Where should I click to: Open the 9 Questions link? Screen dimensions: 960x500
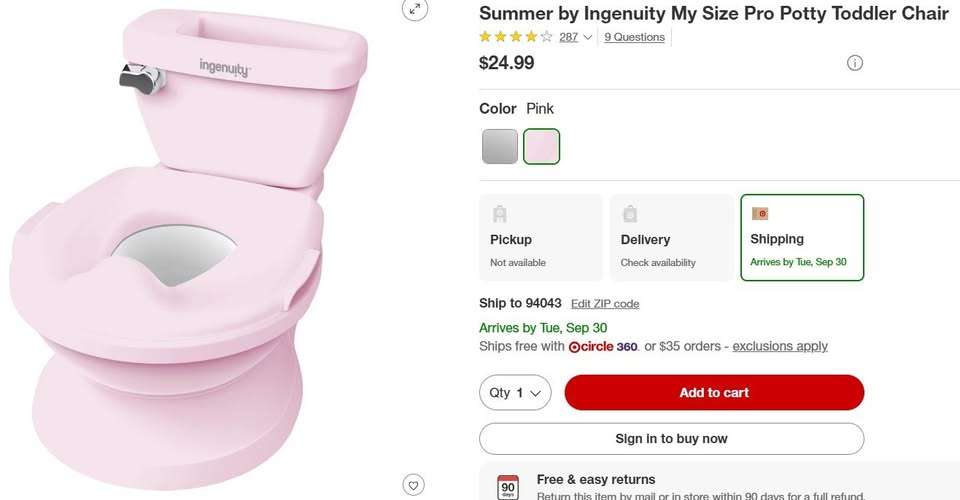pos(634,37)
